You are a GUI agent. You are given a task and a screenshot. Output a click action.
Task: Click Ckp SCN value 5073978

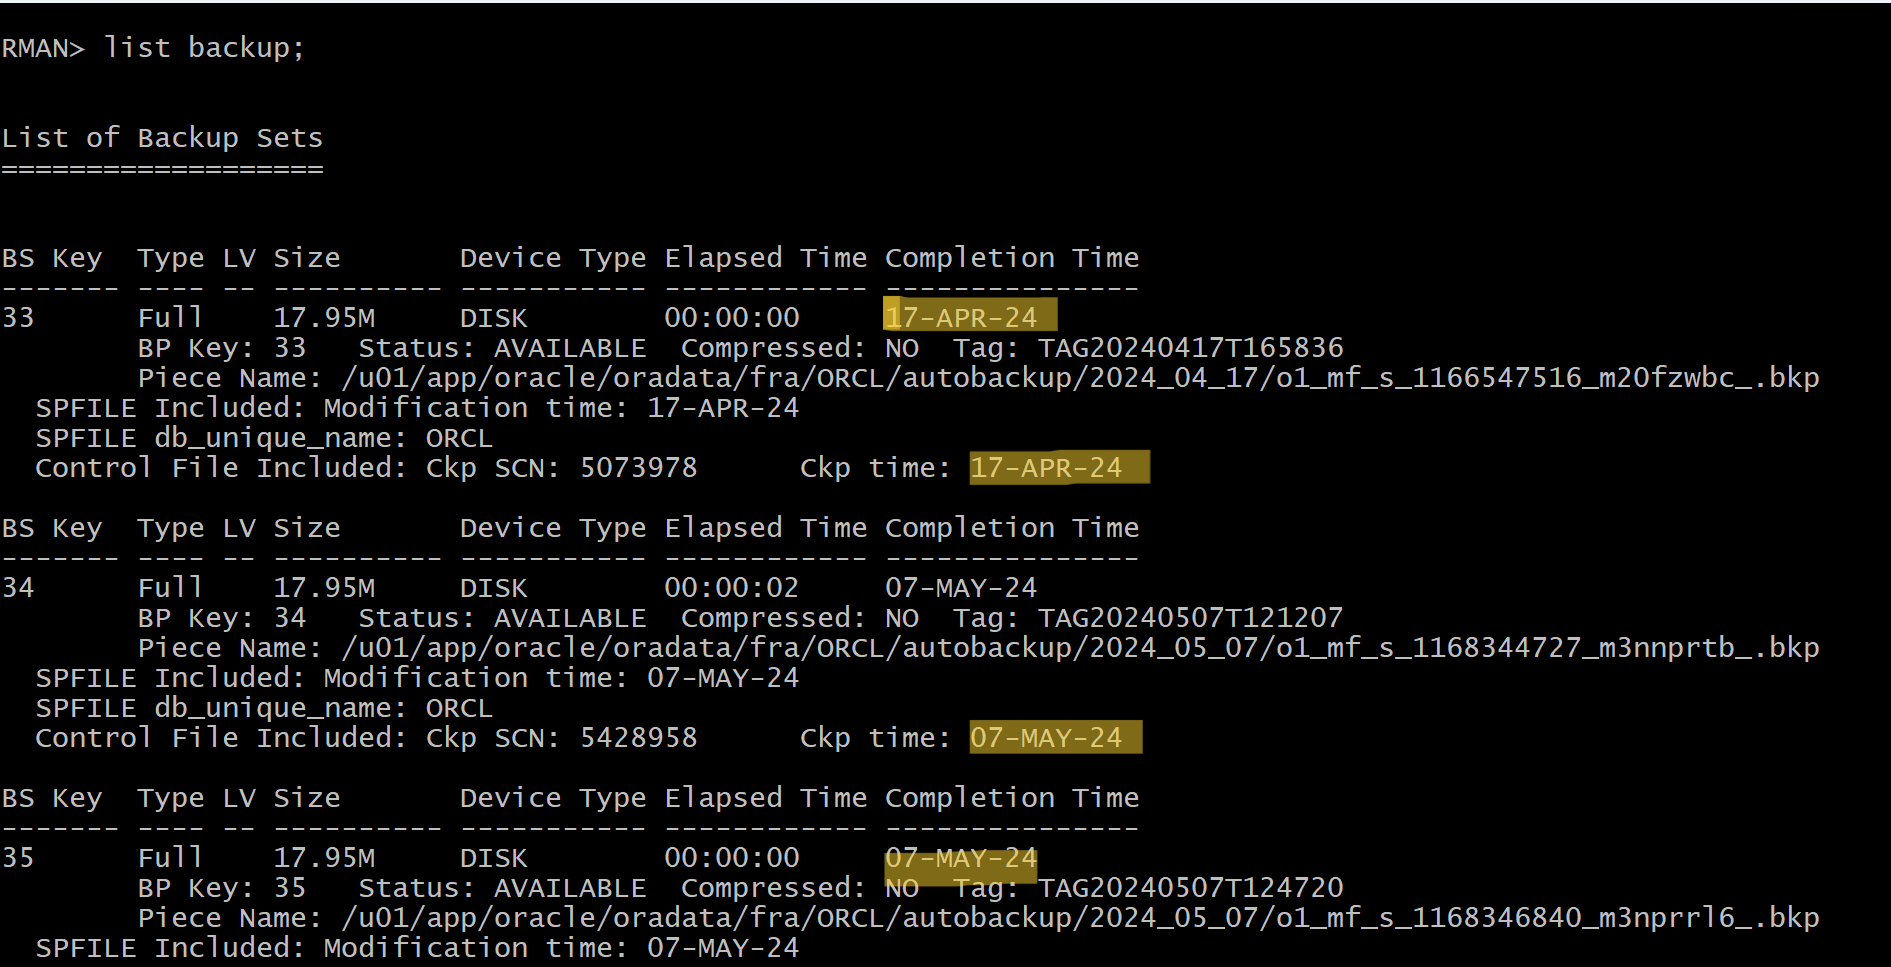click(x=639, y=468)
